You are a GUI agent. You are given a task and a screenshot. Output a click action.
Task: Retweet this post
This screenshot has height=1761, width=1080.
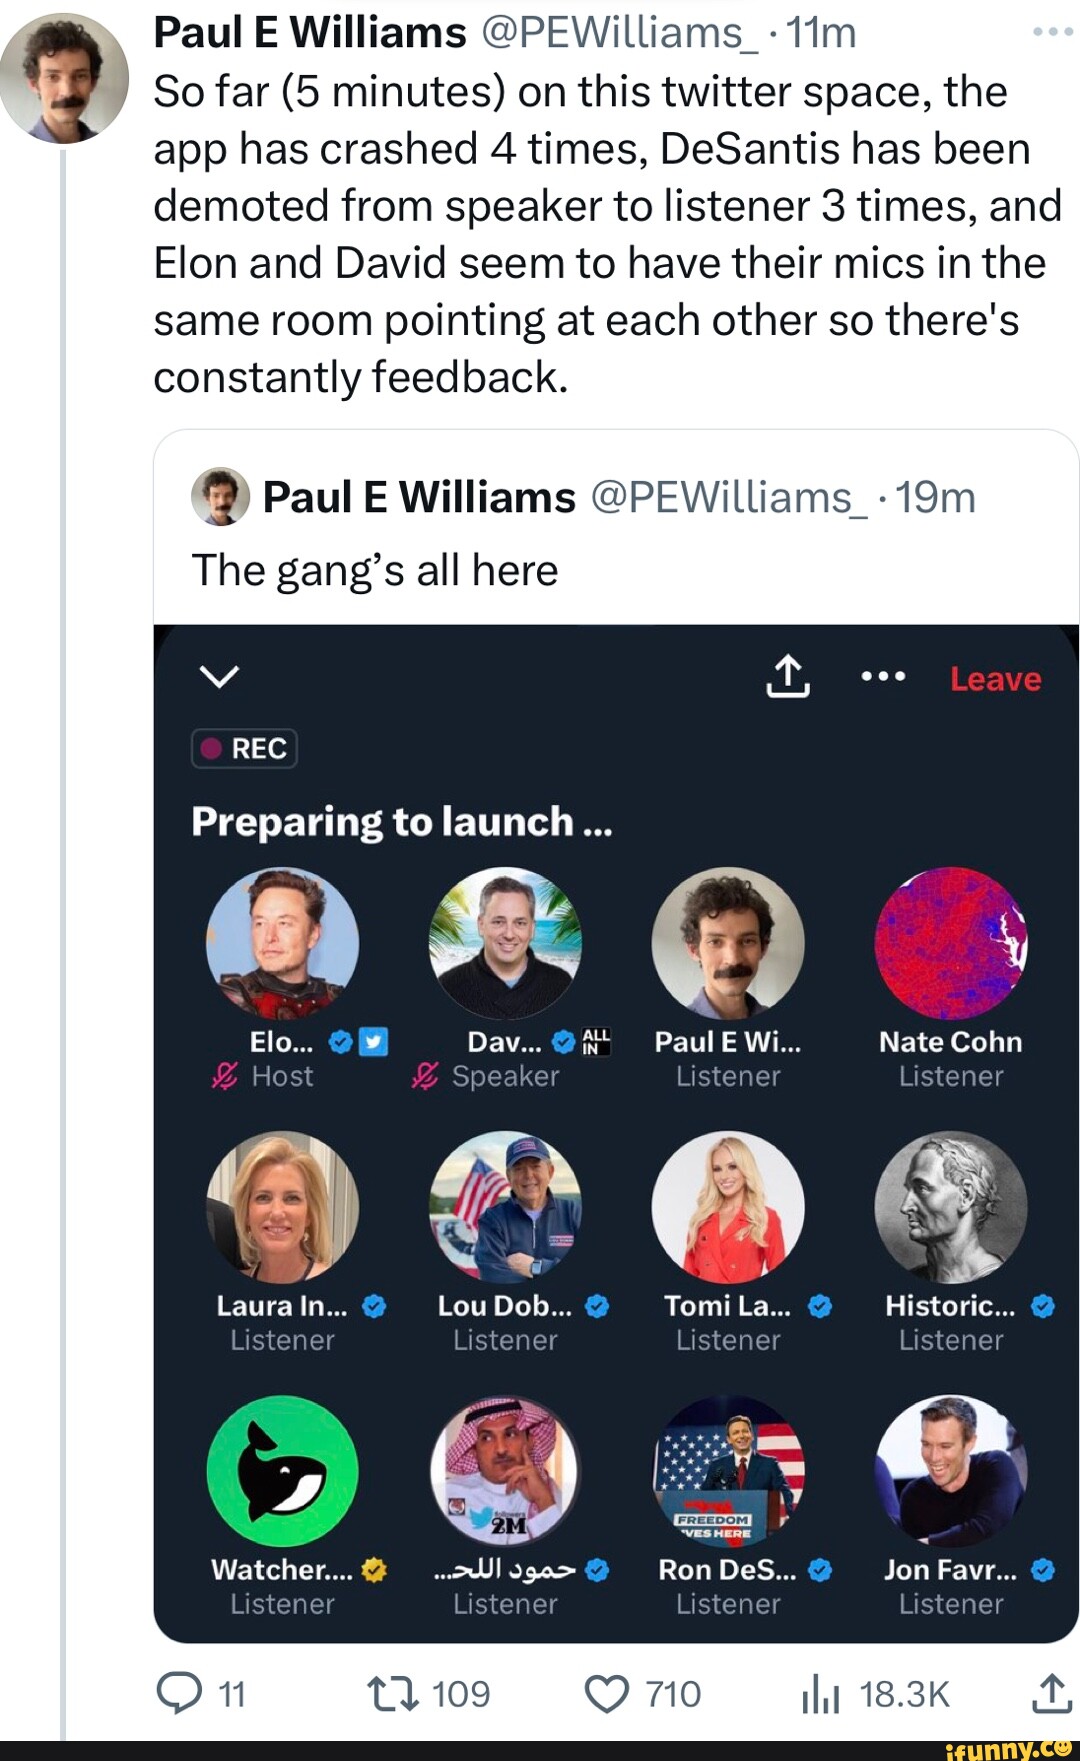point(393,1693)
